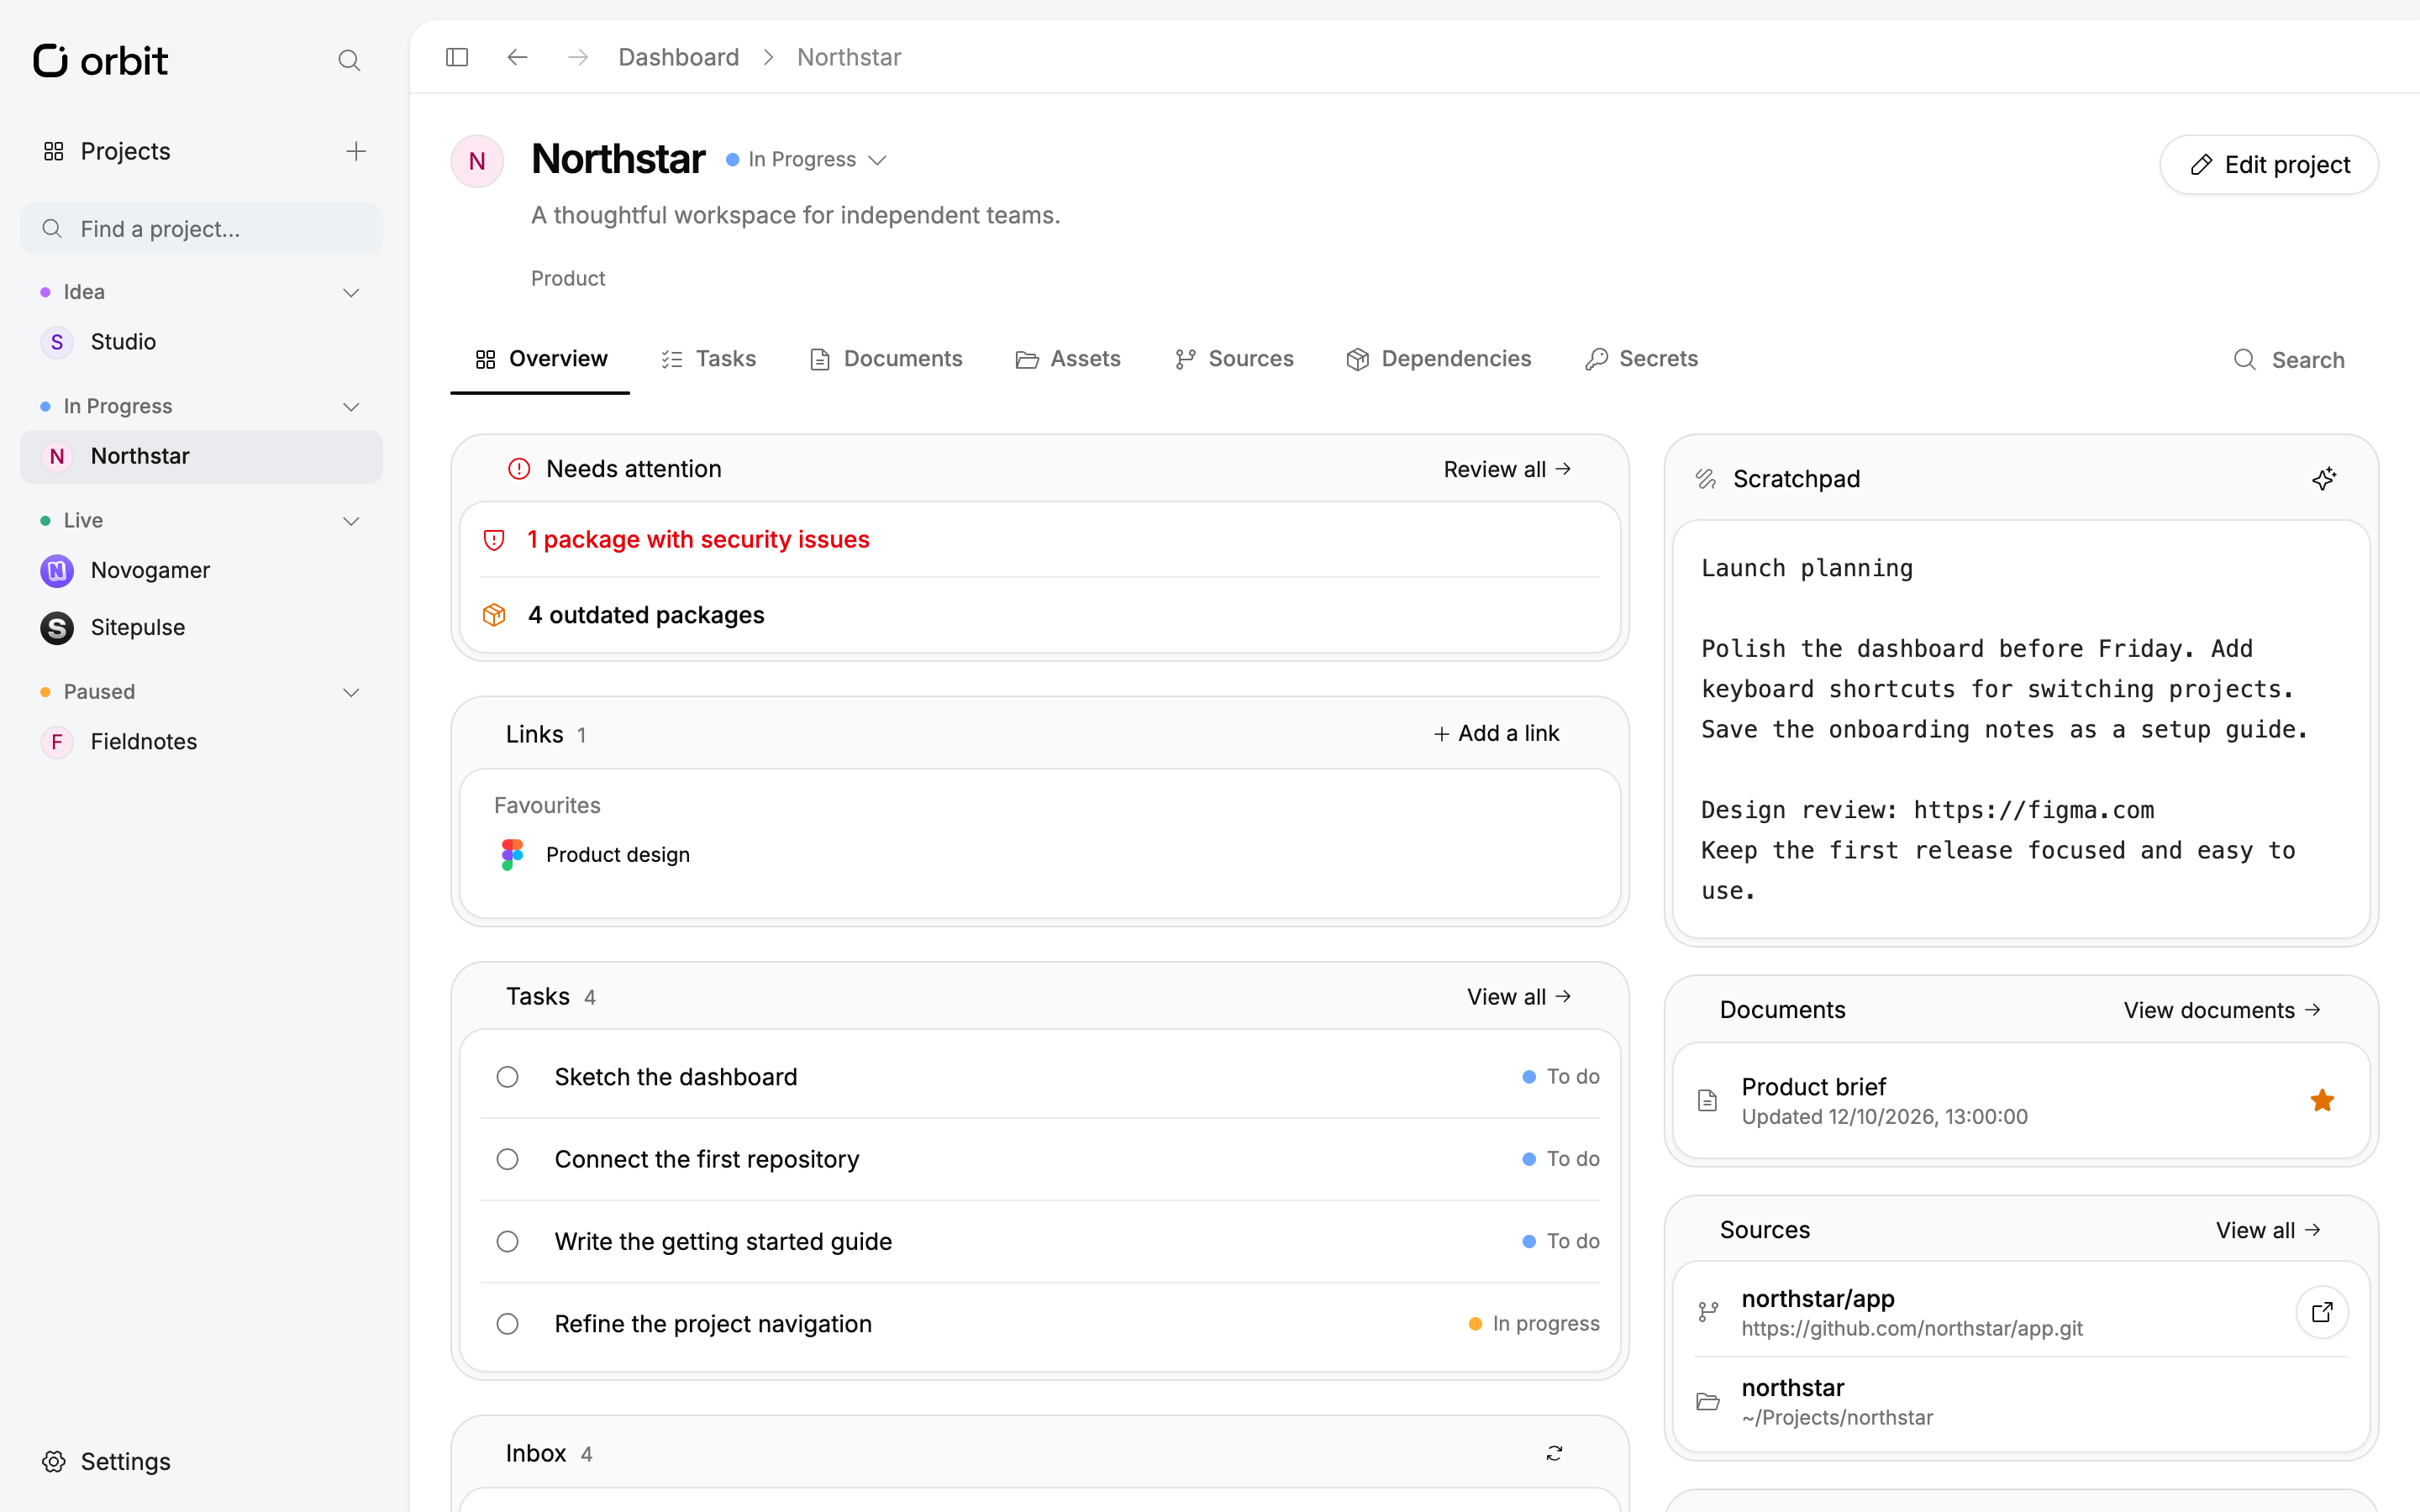The height and width of the screenshot is (1512, 2420).
Task: Toggle the Product brief favourite star
Action: click(2322, 1101)
